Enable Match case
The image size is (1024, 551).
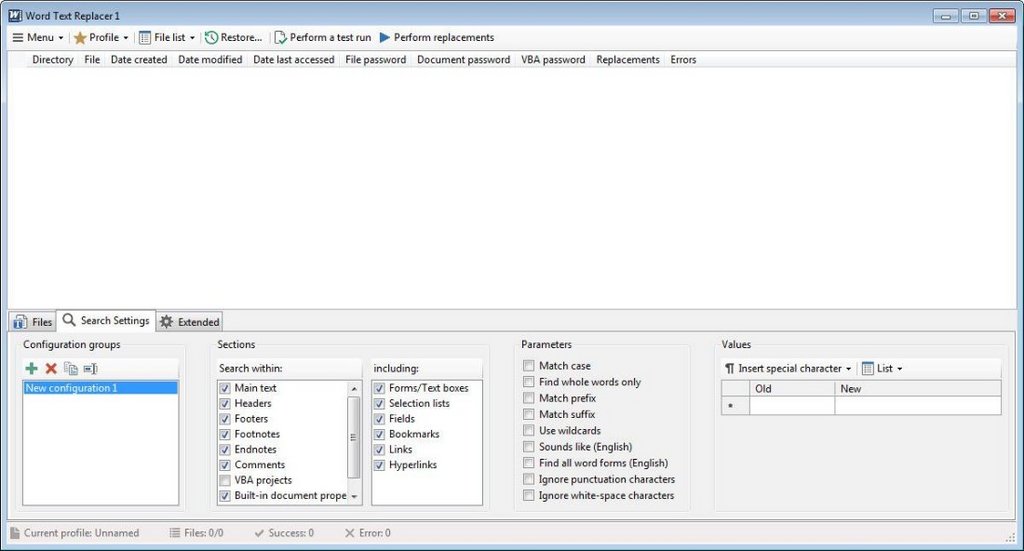(528, 366)
